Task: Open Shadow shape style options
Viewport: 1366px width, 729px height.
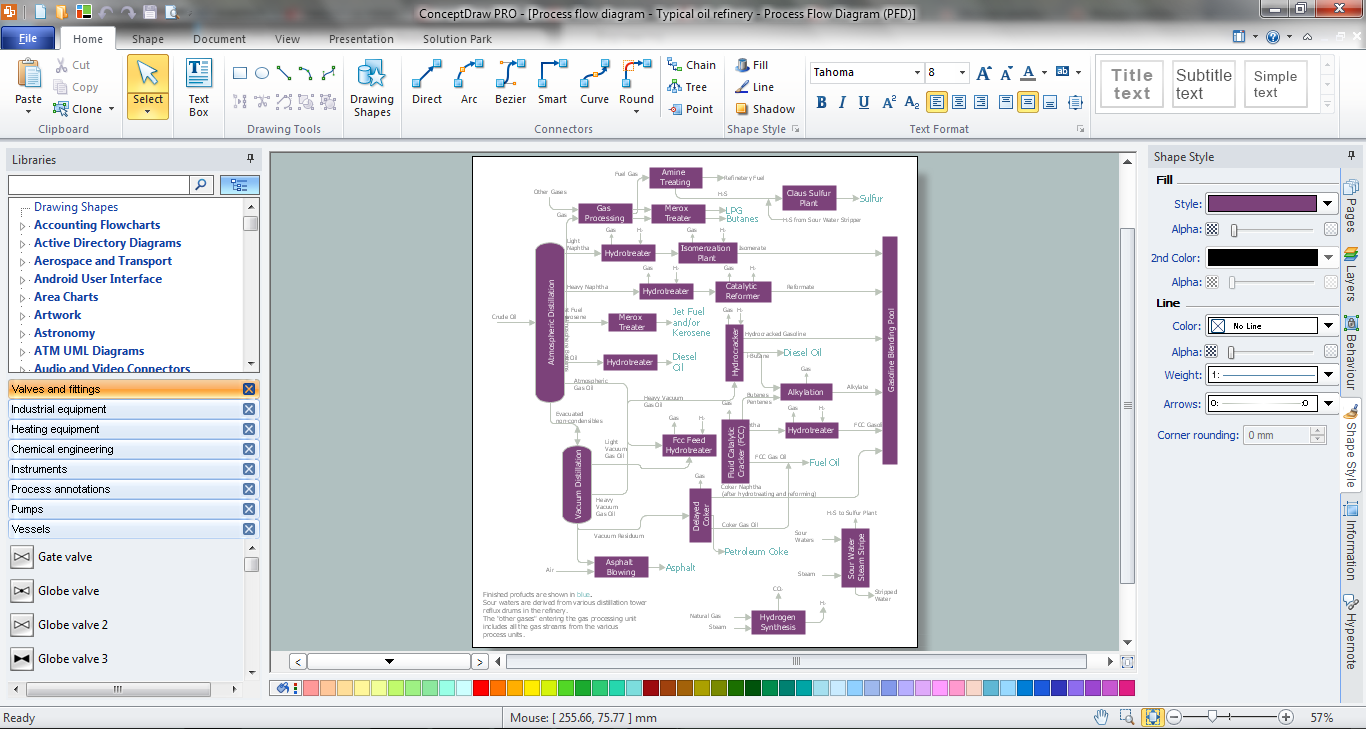Action: 765,109
